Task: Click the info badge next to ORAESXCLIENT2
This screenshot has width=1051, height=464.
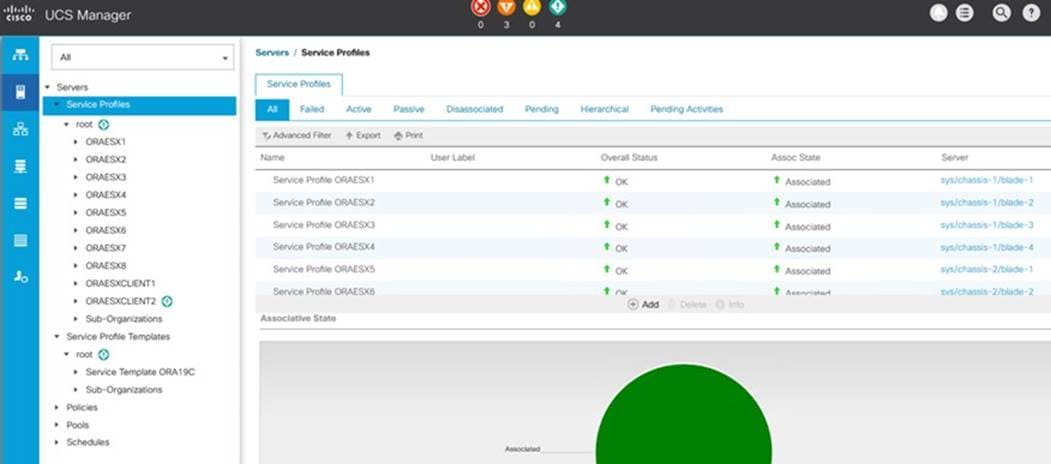Action: coord(168,301)
